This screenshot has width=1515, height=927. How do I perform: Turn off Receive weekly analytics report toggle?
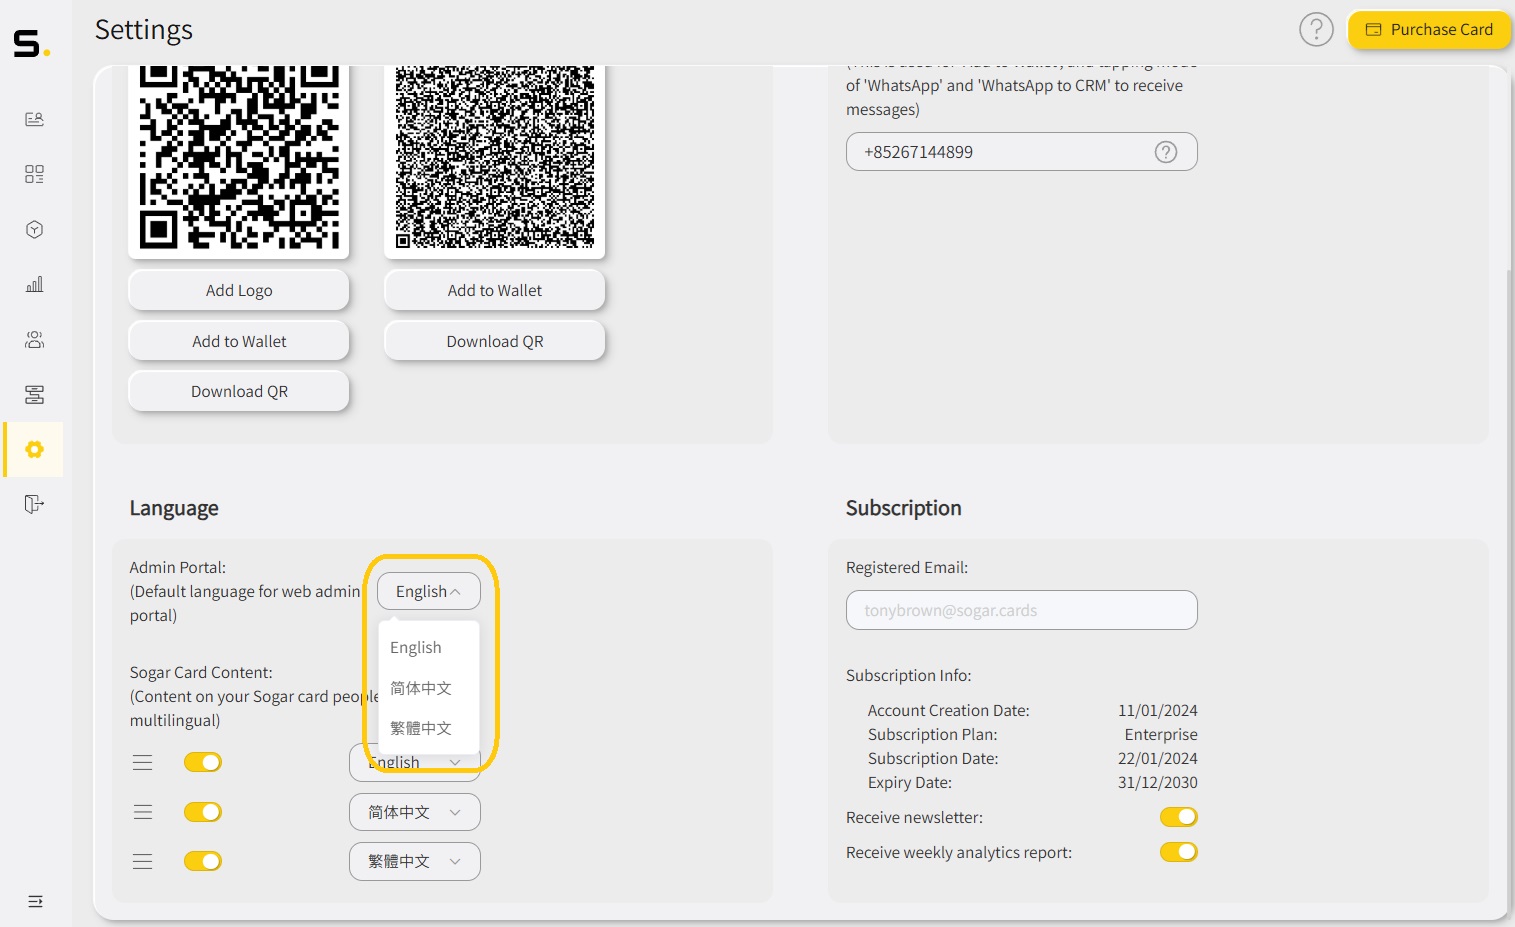click(1179, 852)
